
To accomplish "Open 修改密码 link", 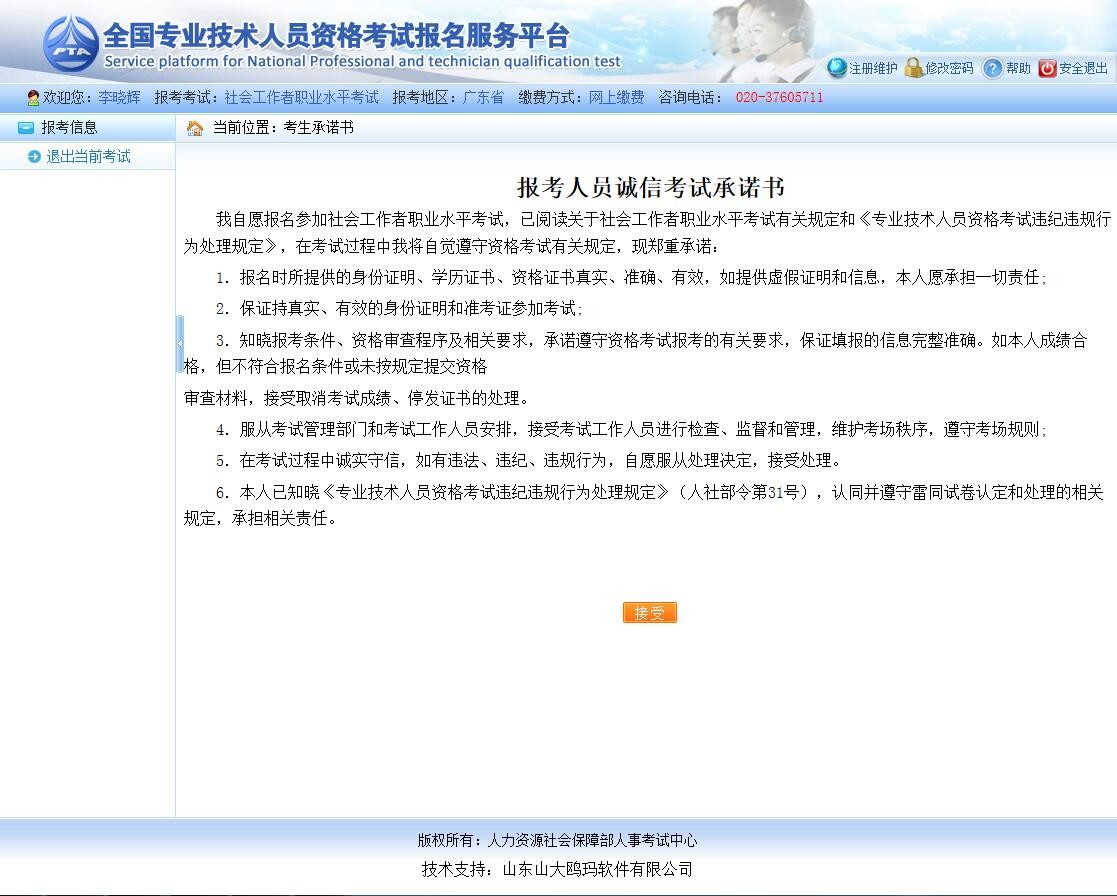I will pos(949,68).
